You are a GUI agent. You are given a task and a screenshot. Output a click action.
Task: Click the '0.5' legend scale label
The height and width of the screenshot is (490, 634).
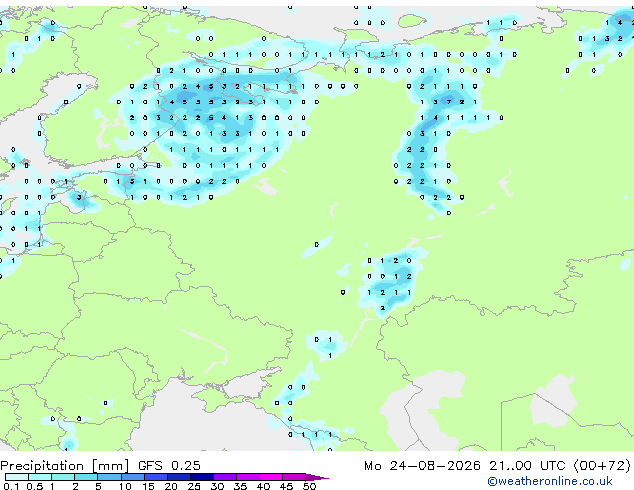point(35,486)
